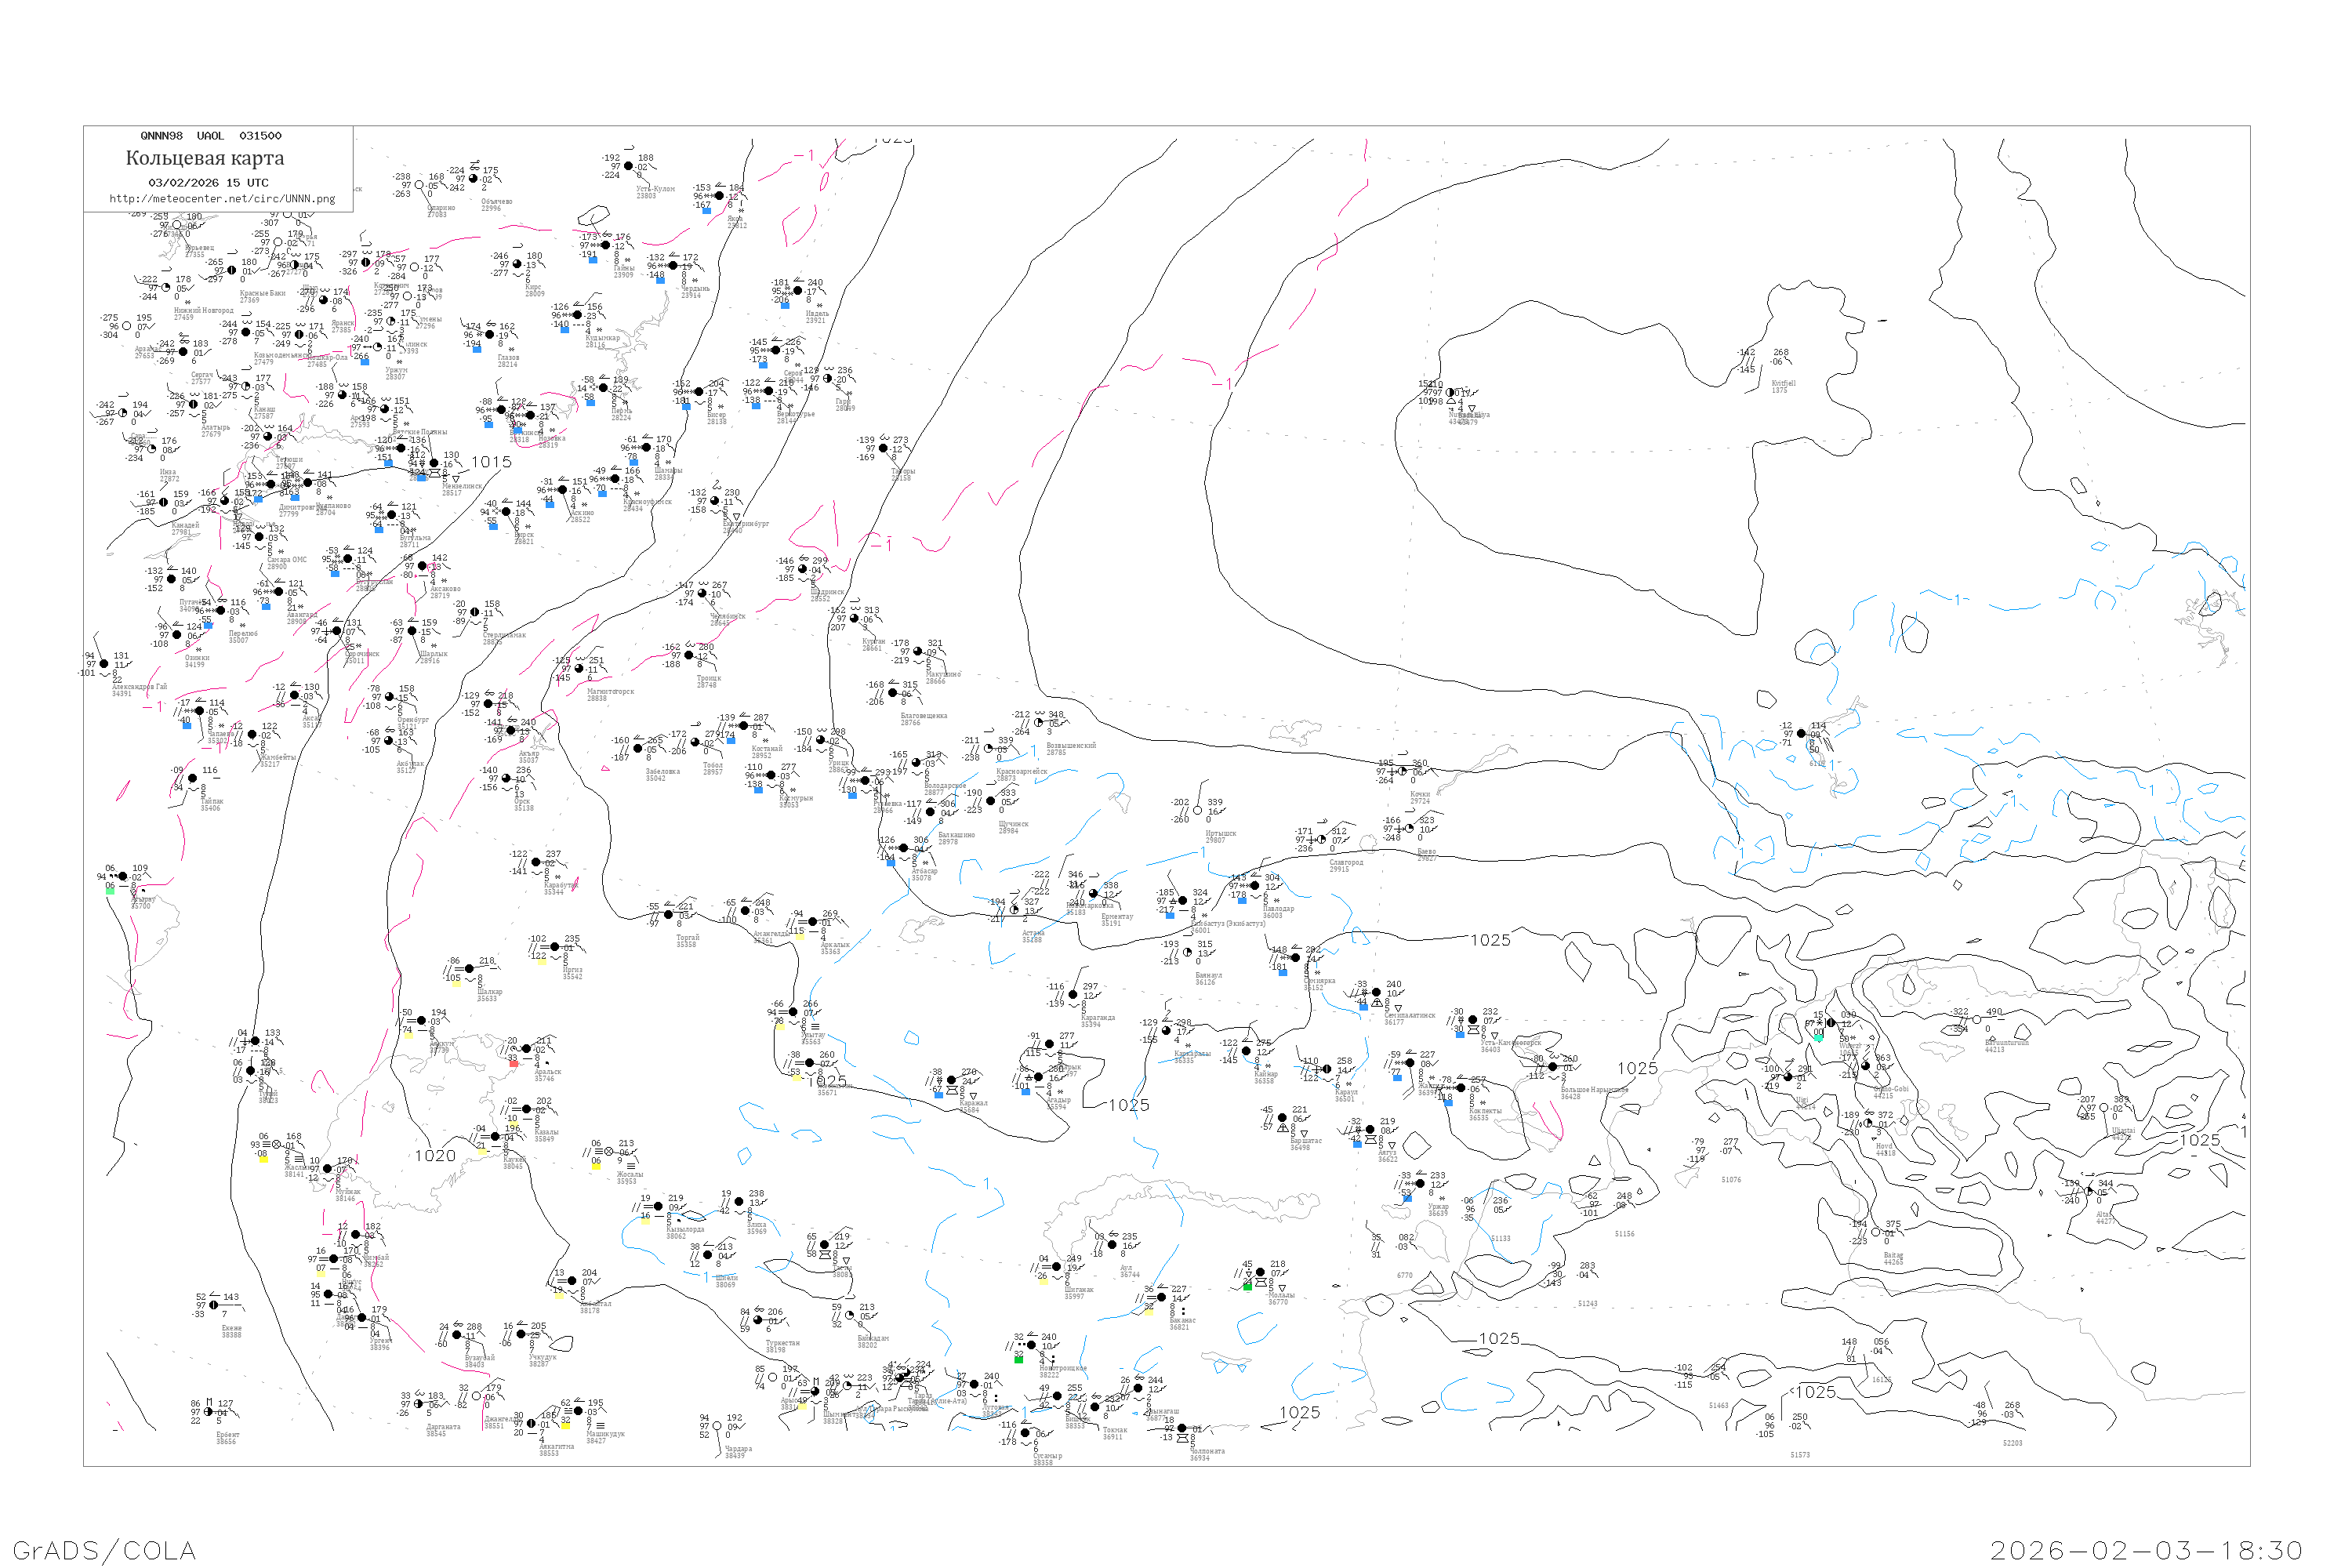Screen dimensions: 2352x1568
Task: Click the Кызылорда filled station circle
Action: pyautogui.click(x=659, y=1207)
